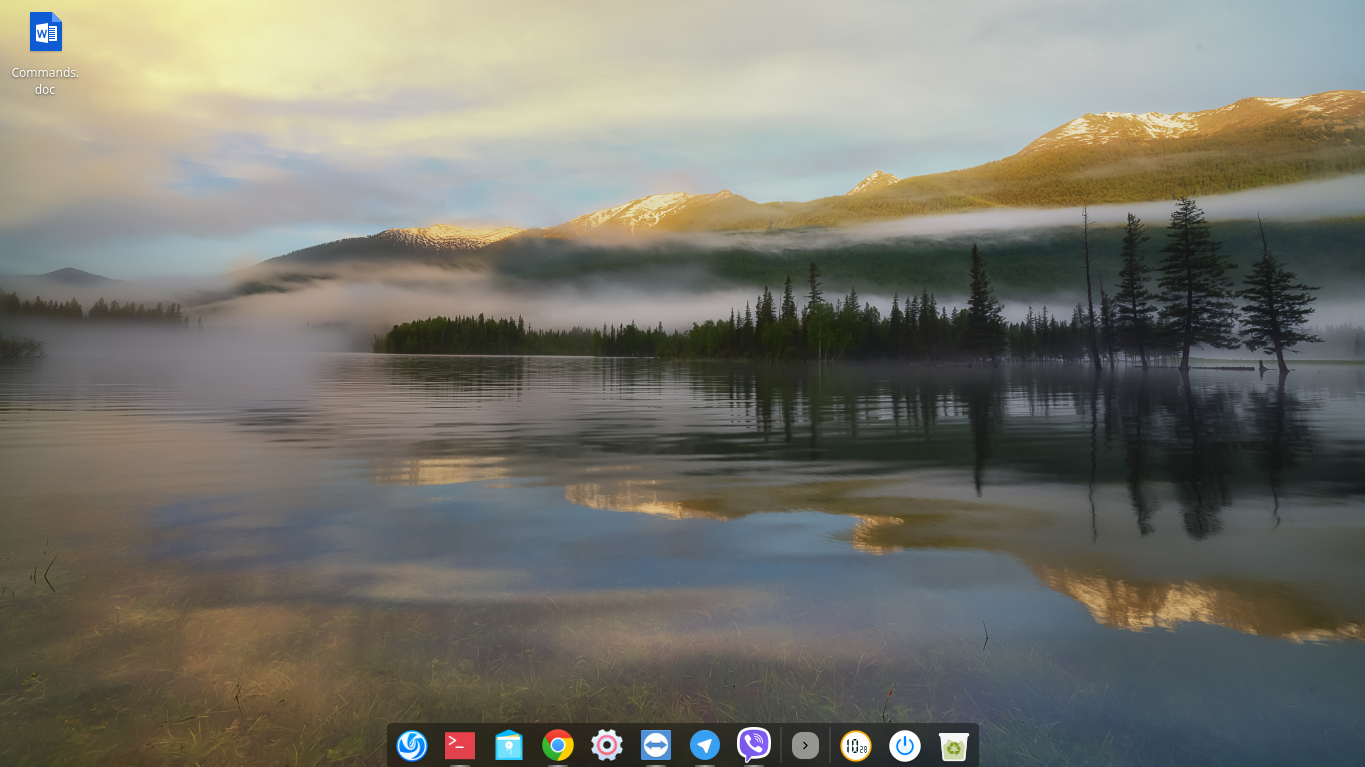Launch Telegram from the dock
This screenshot has width=1365, height=767.
[x=705, y=745]
